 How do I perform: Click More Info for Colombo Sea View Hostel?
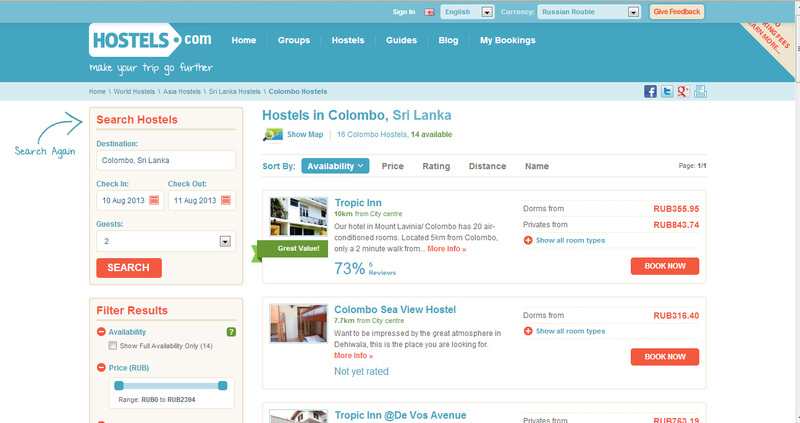tap(353, 356)
